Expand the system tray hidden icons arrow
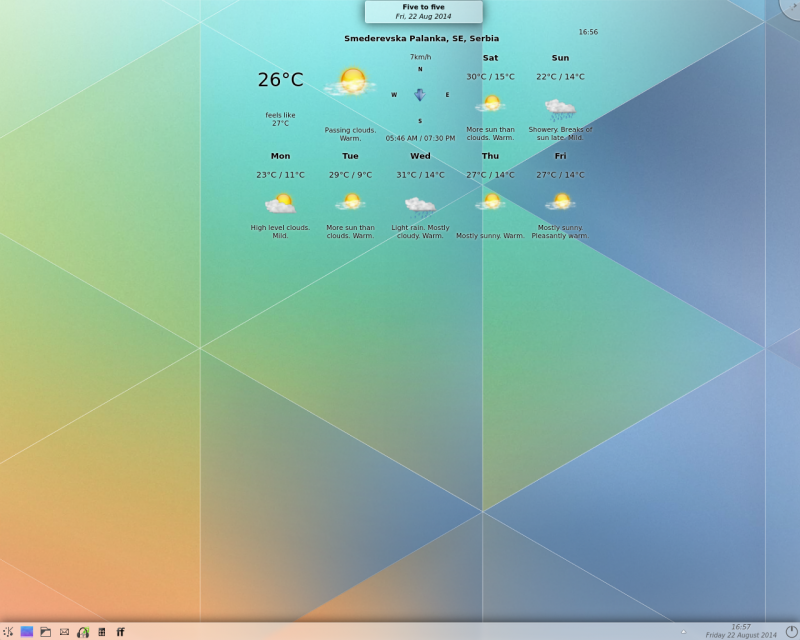 683,632
